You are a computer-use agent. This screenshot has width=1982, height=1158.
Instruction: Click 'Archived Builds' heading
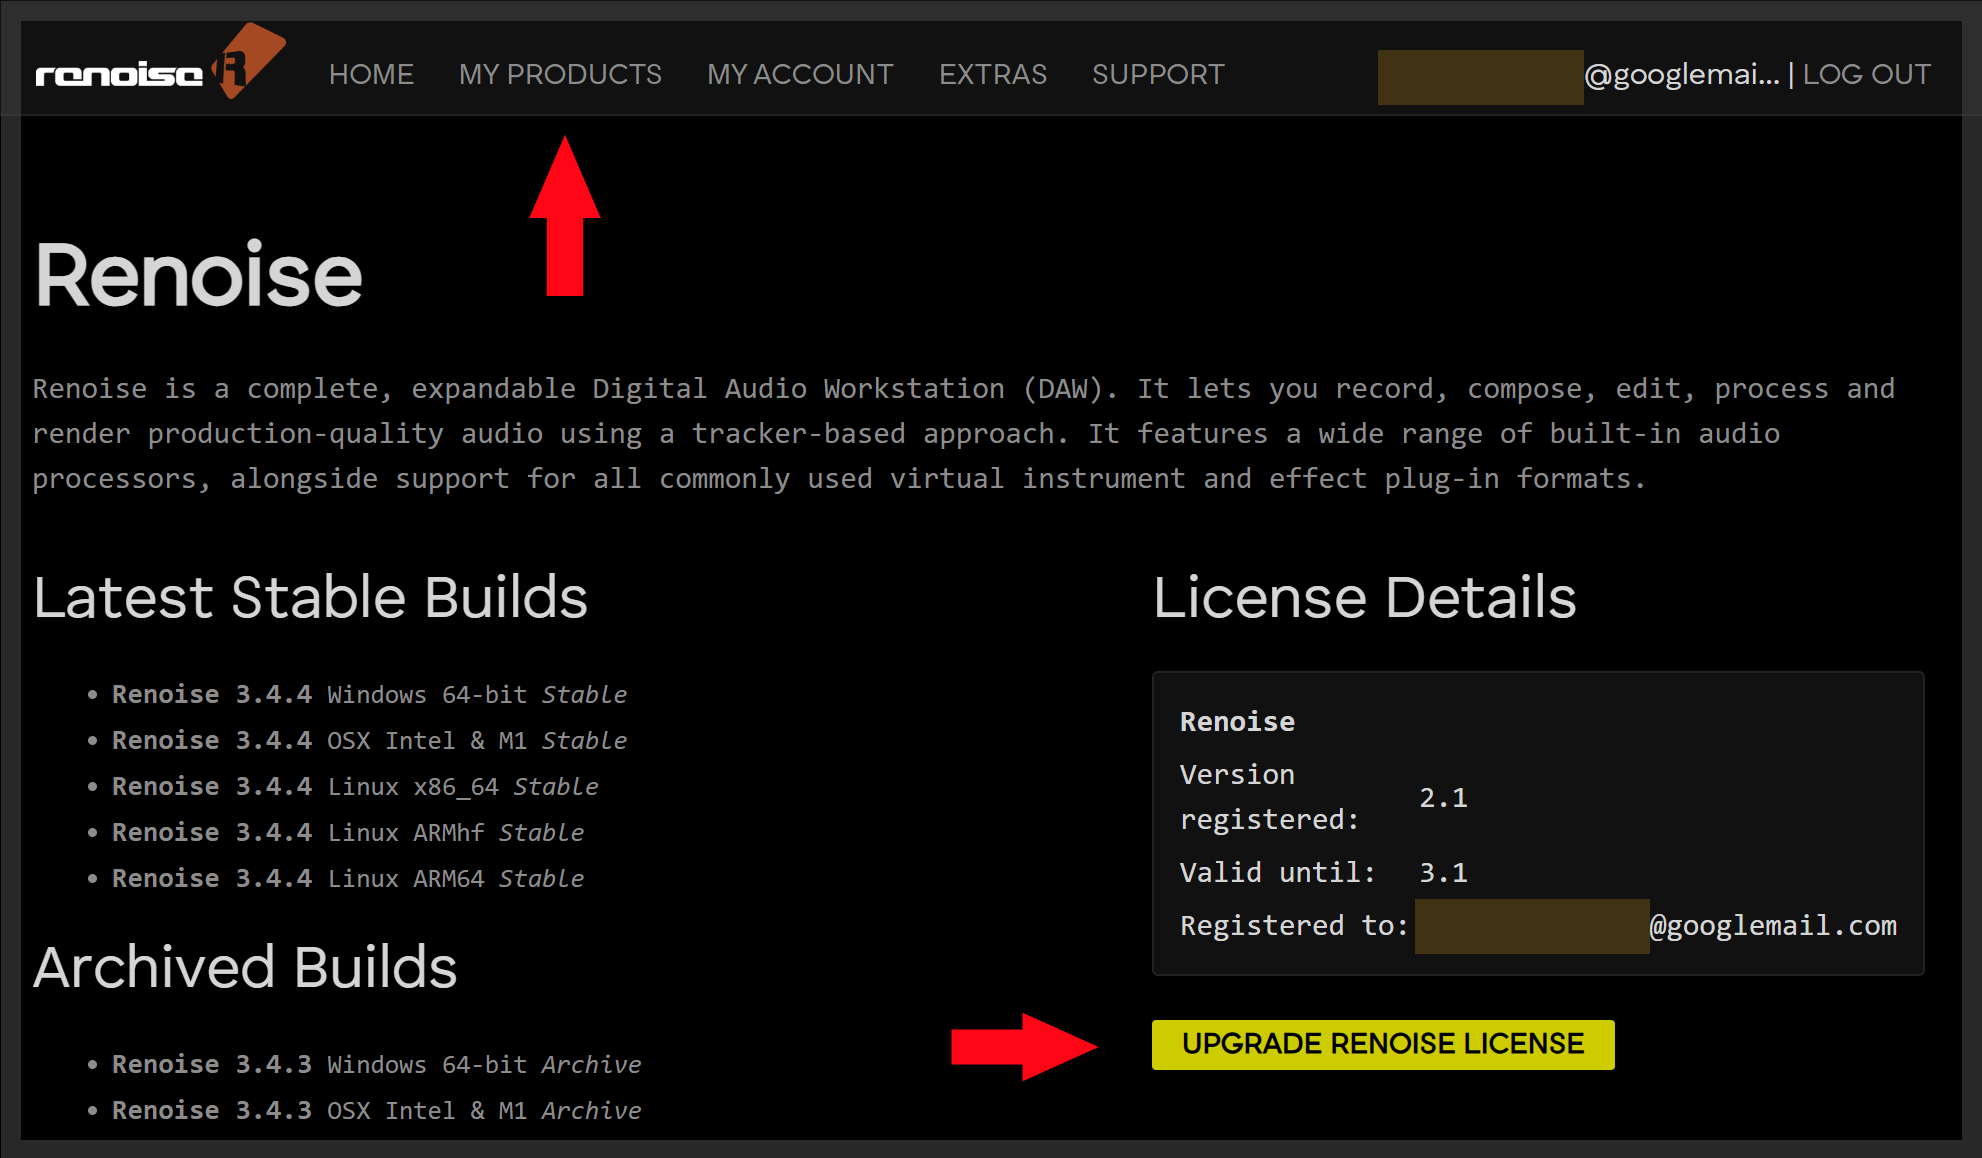coord(245,967)
